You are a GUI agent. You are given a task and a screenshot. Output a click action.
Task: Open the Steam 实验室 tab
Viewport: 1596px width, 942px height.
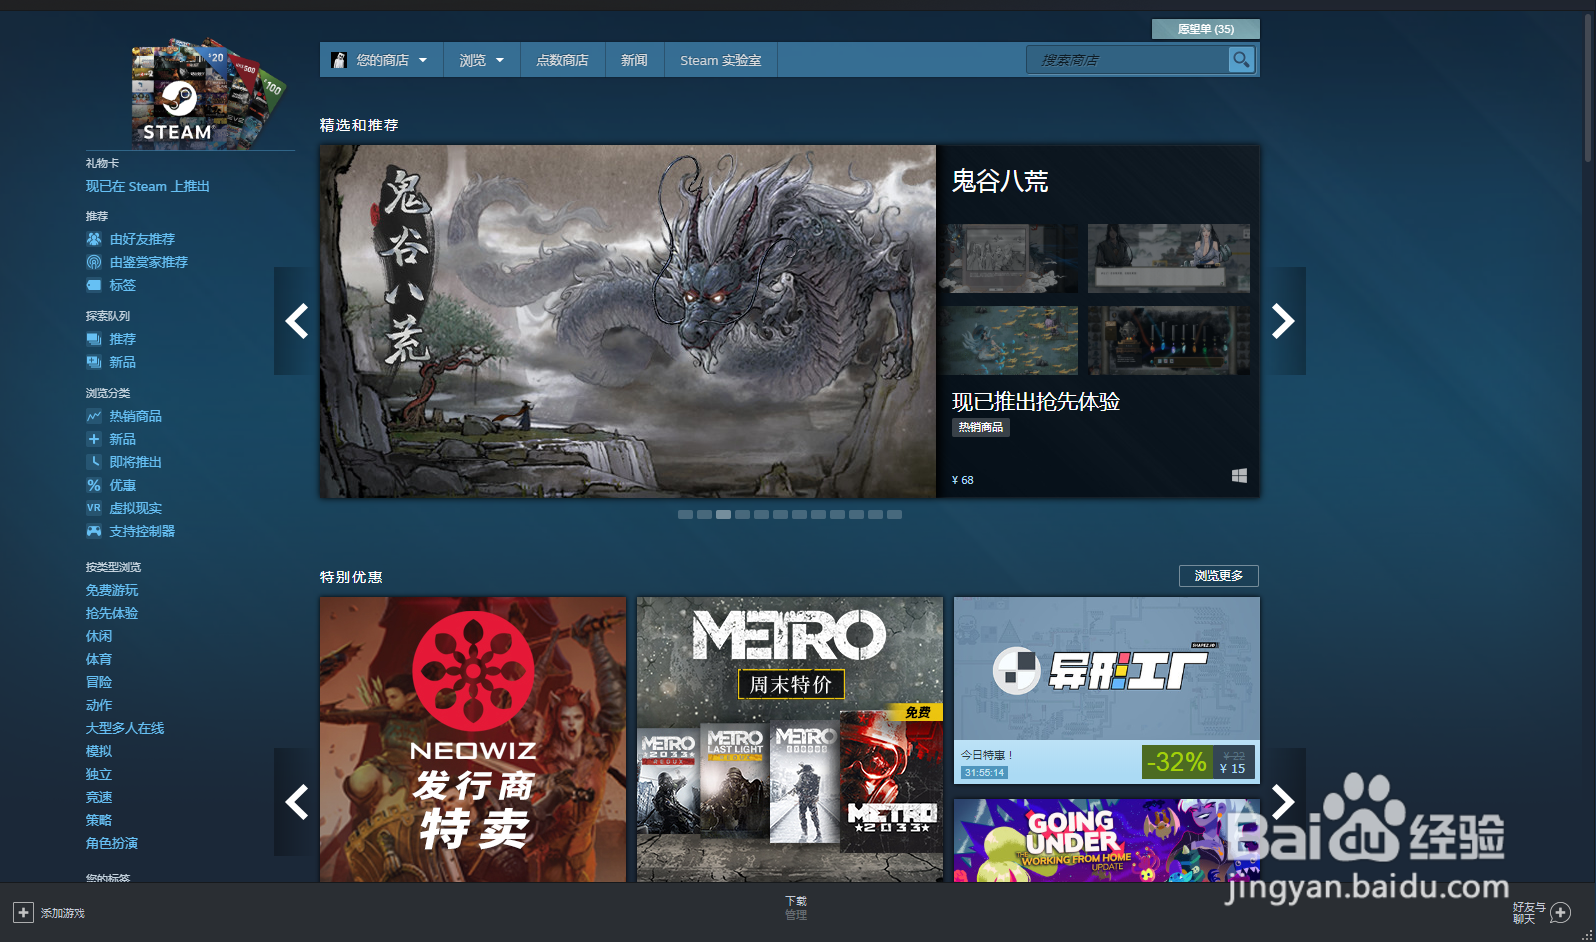[721, 60]
